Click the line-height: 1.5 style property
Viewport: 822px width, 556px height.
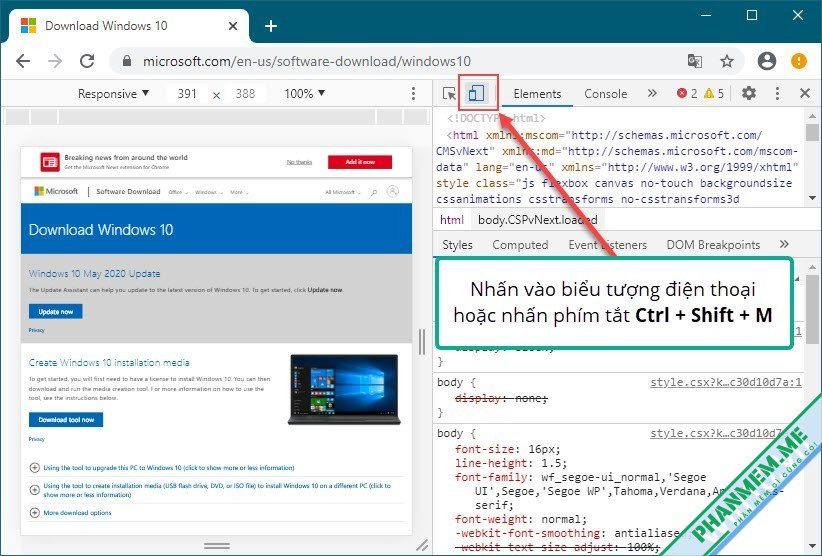coord(511,463)
